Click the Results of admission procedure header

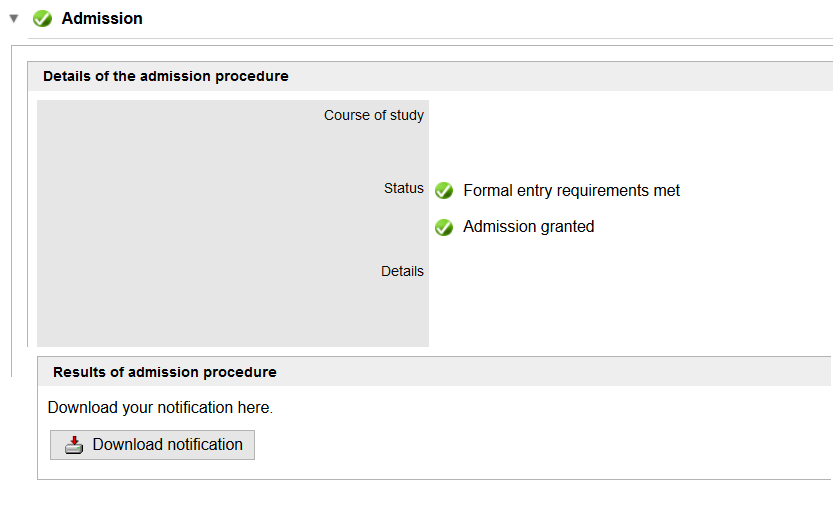(x=165, y=372)
